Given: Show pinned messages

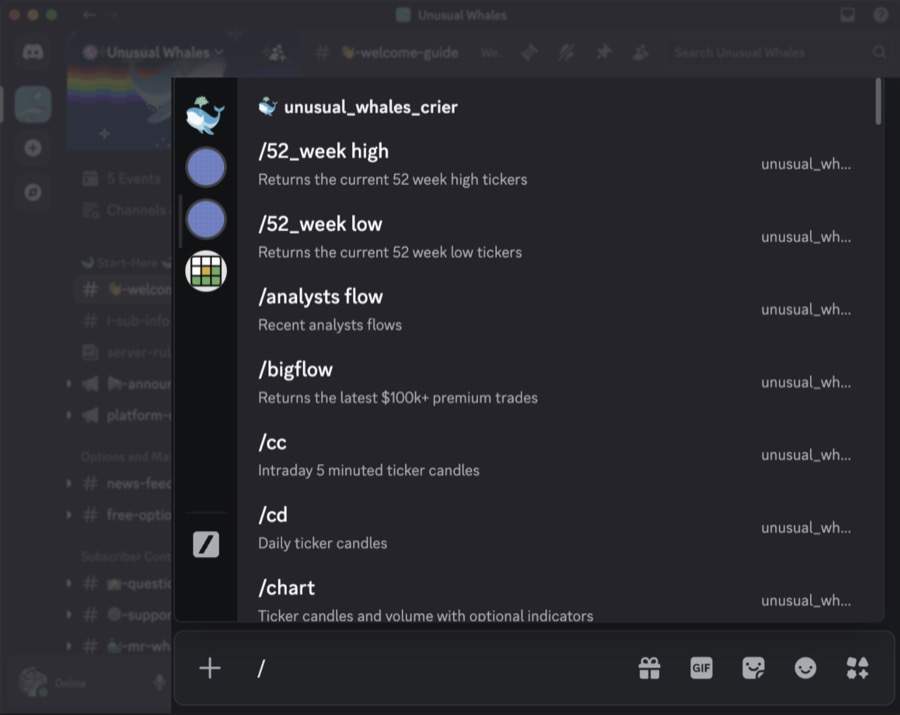Looking at the screenshot, I should click(603, 53).
